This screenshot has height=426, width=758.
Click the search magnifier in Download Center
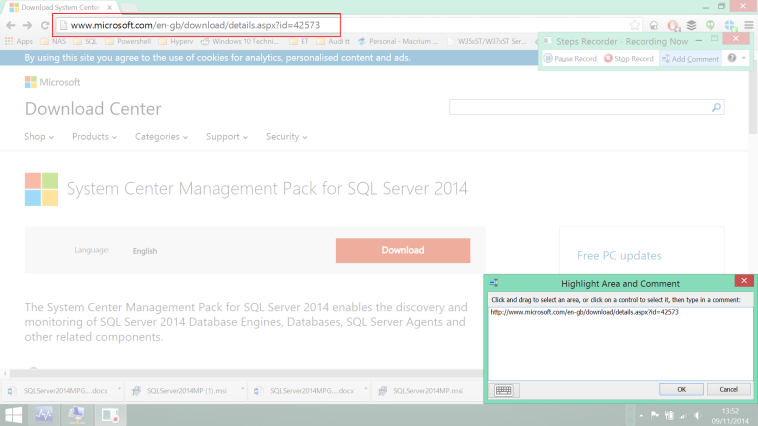[717, 107]
